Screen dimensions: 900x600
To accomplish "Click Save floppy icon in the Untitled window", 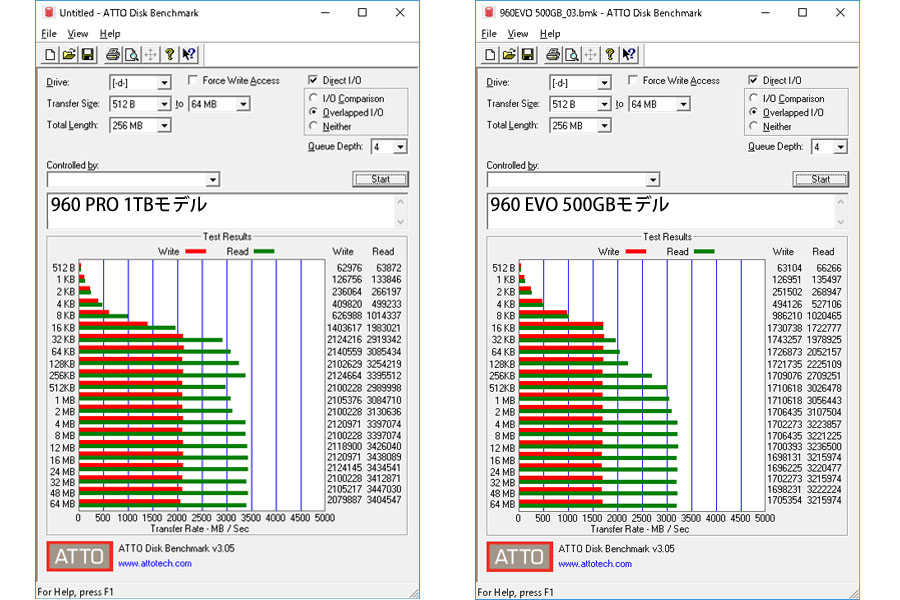I will point(87,54).
